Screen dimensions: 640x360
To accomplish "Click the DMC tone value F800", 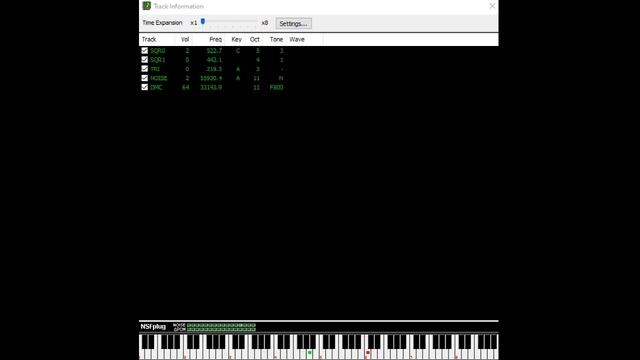I will coord(276,87).
